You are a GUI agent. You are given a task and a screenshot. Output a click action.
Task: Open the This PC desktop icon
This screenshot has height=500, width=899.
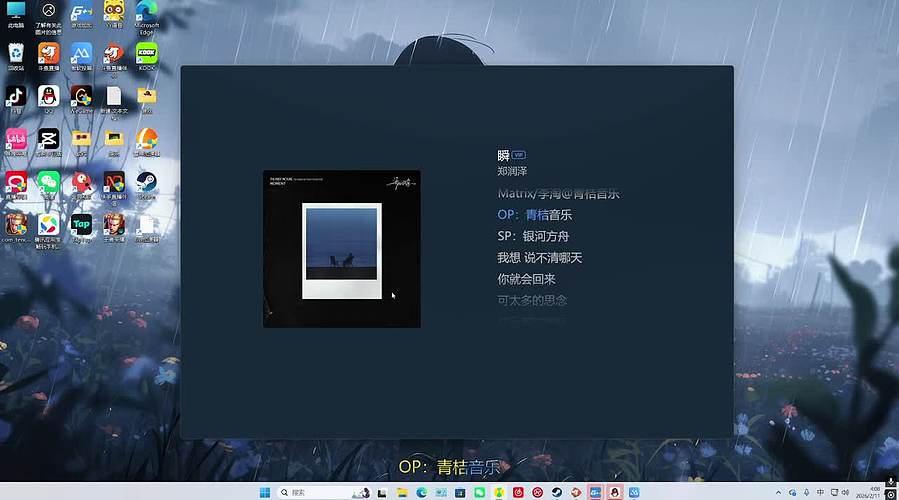pyautogui.click(x=16, y=15)
